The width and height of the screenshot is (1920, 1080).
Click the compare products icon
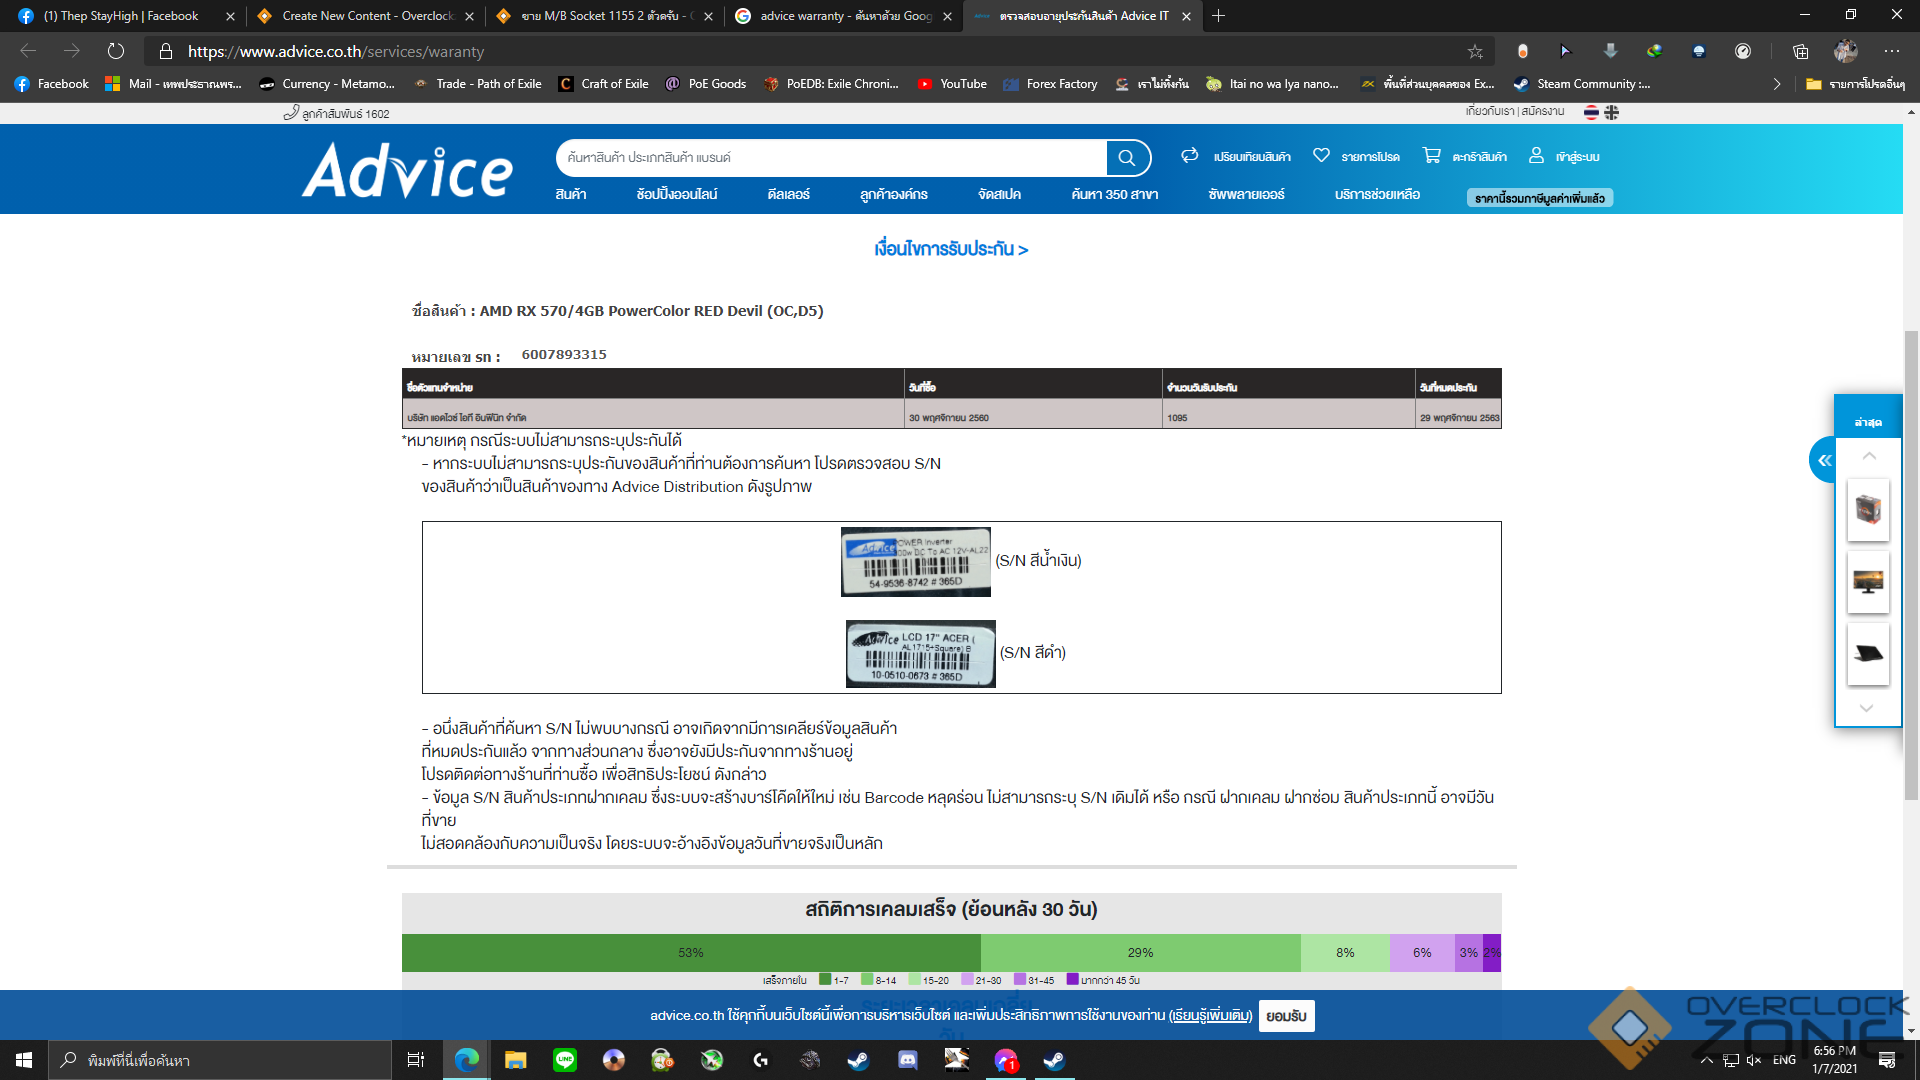pos(1189,155)
